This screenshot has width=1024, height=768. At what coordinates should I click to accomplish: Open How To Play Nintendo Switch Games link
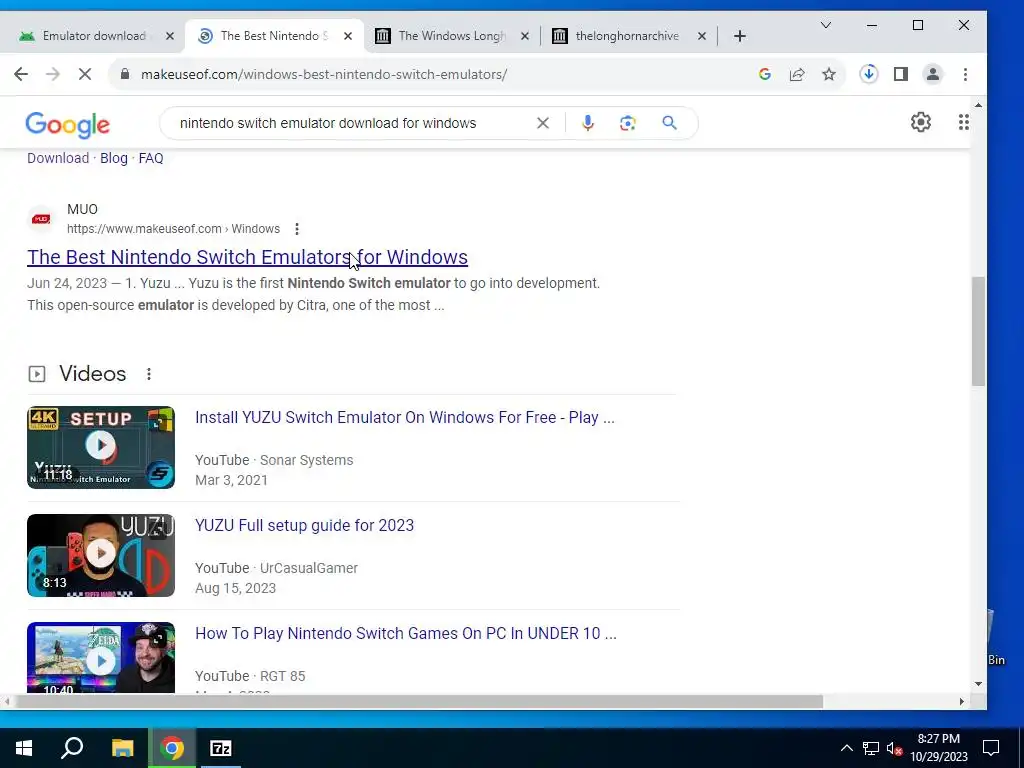[406, 633]
